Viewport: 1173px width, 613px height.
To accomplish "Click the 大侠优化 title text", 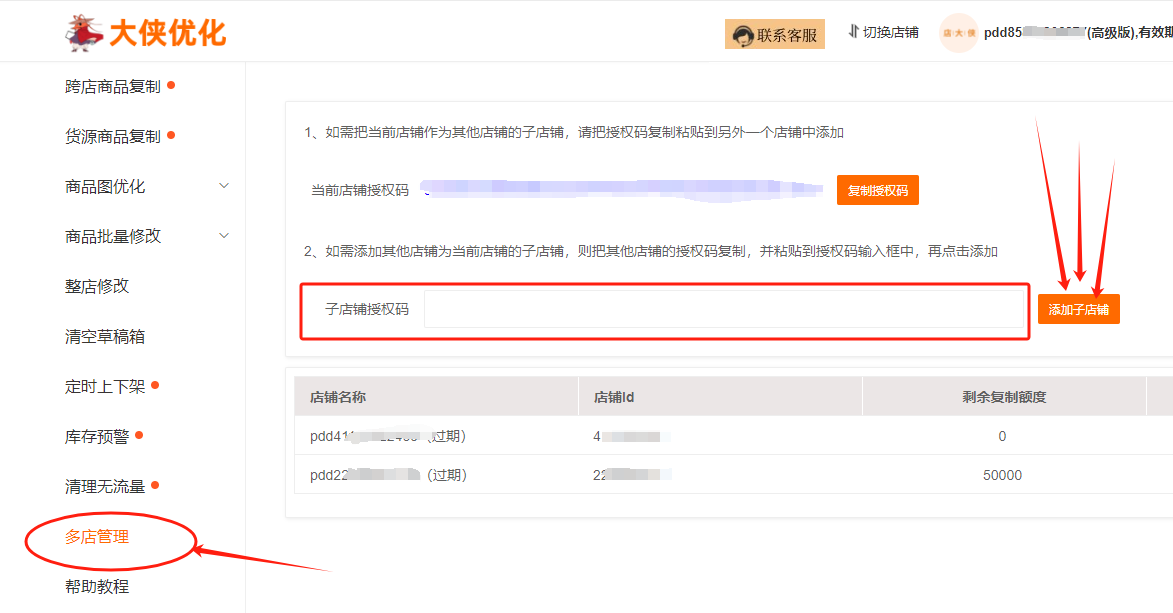I will [168, 33].
